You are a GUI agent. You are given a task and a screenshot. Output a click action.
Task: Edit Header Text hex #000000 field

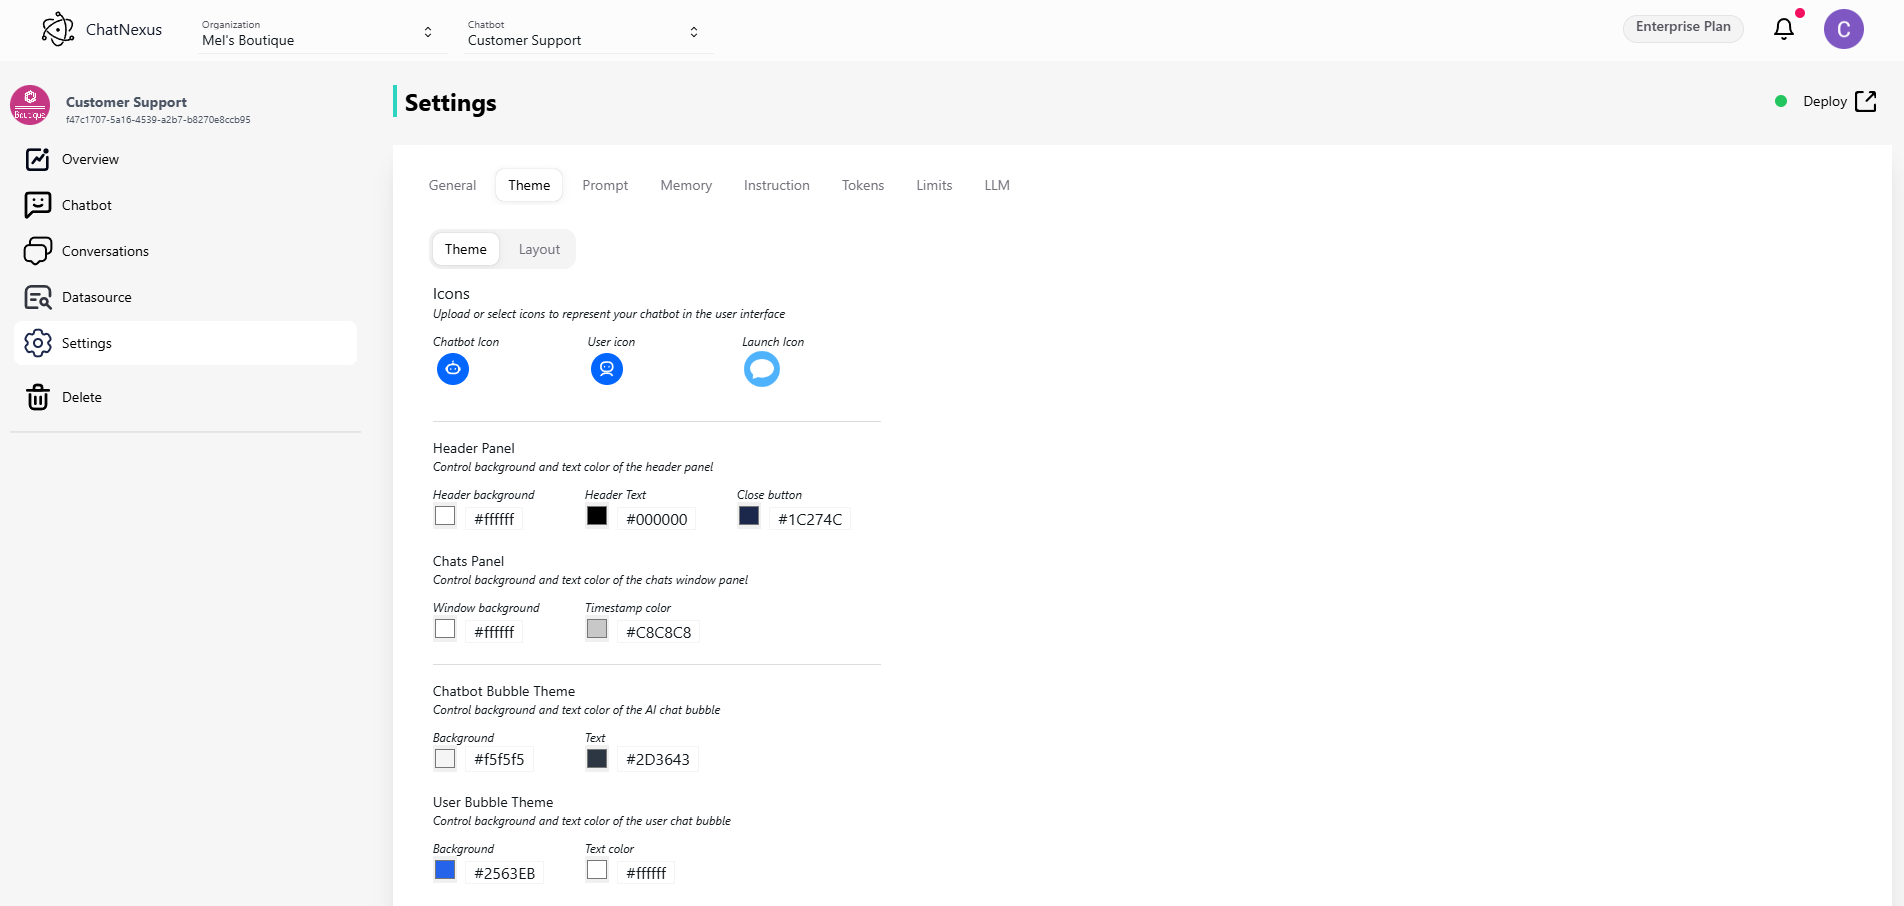(657, 519)
